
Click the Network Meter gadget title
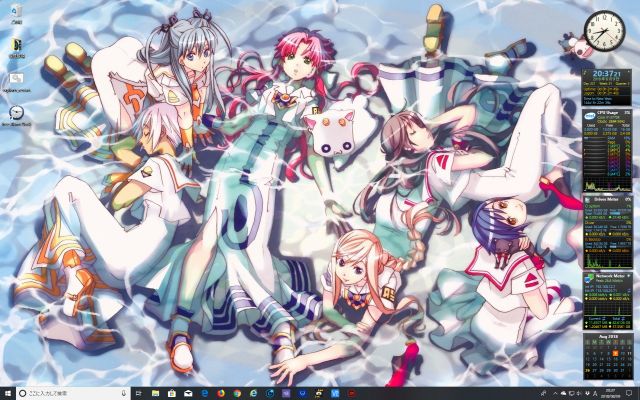[x=610, y=276]
